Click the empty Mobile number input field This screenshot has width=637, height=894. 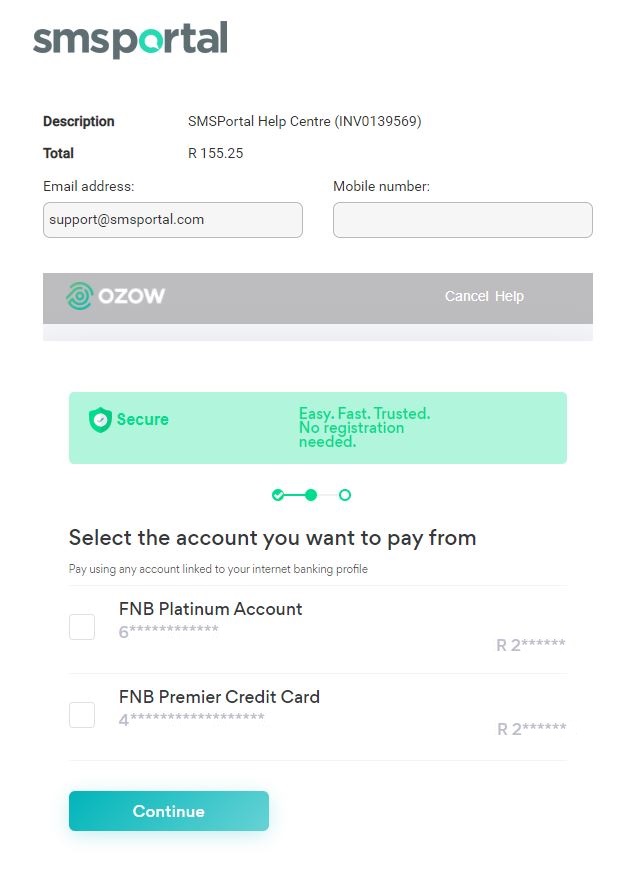(x=462, y=219)
